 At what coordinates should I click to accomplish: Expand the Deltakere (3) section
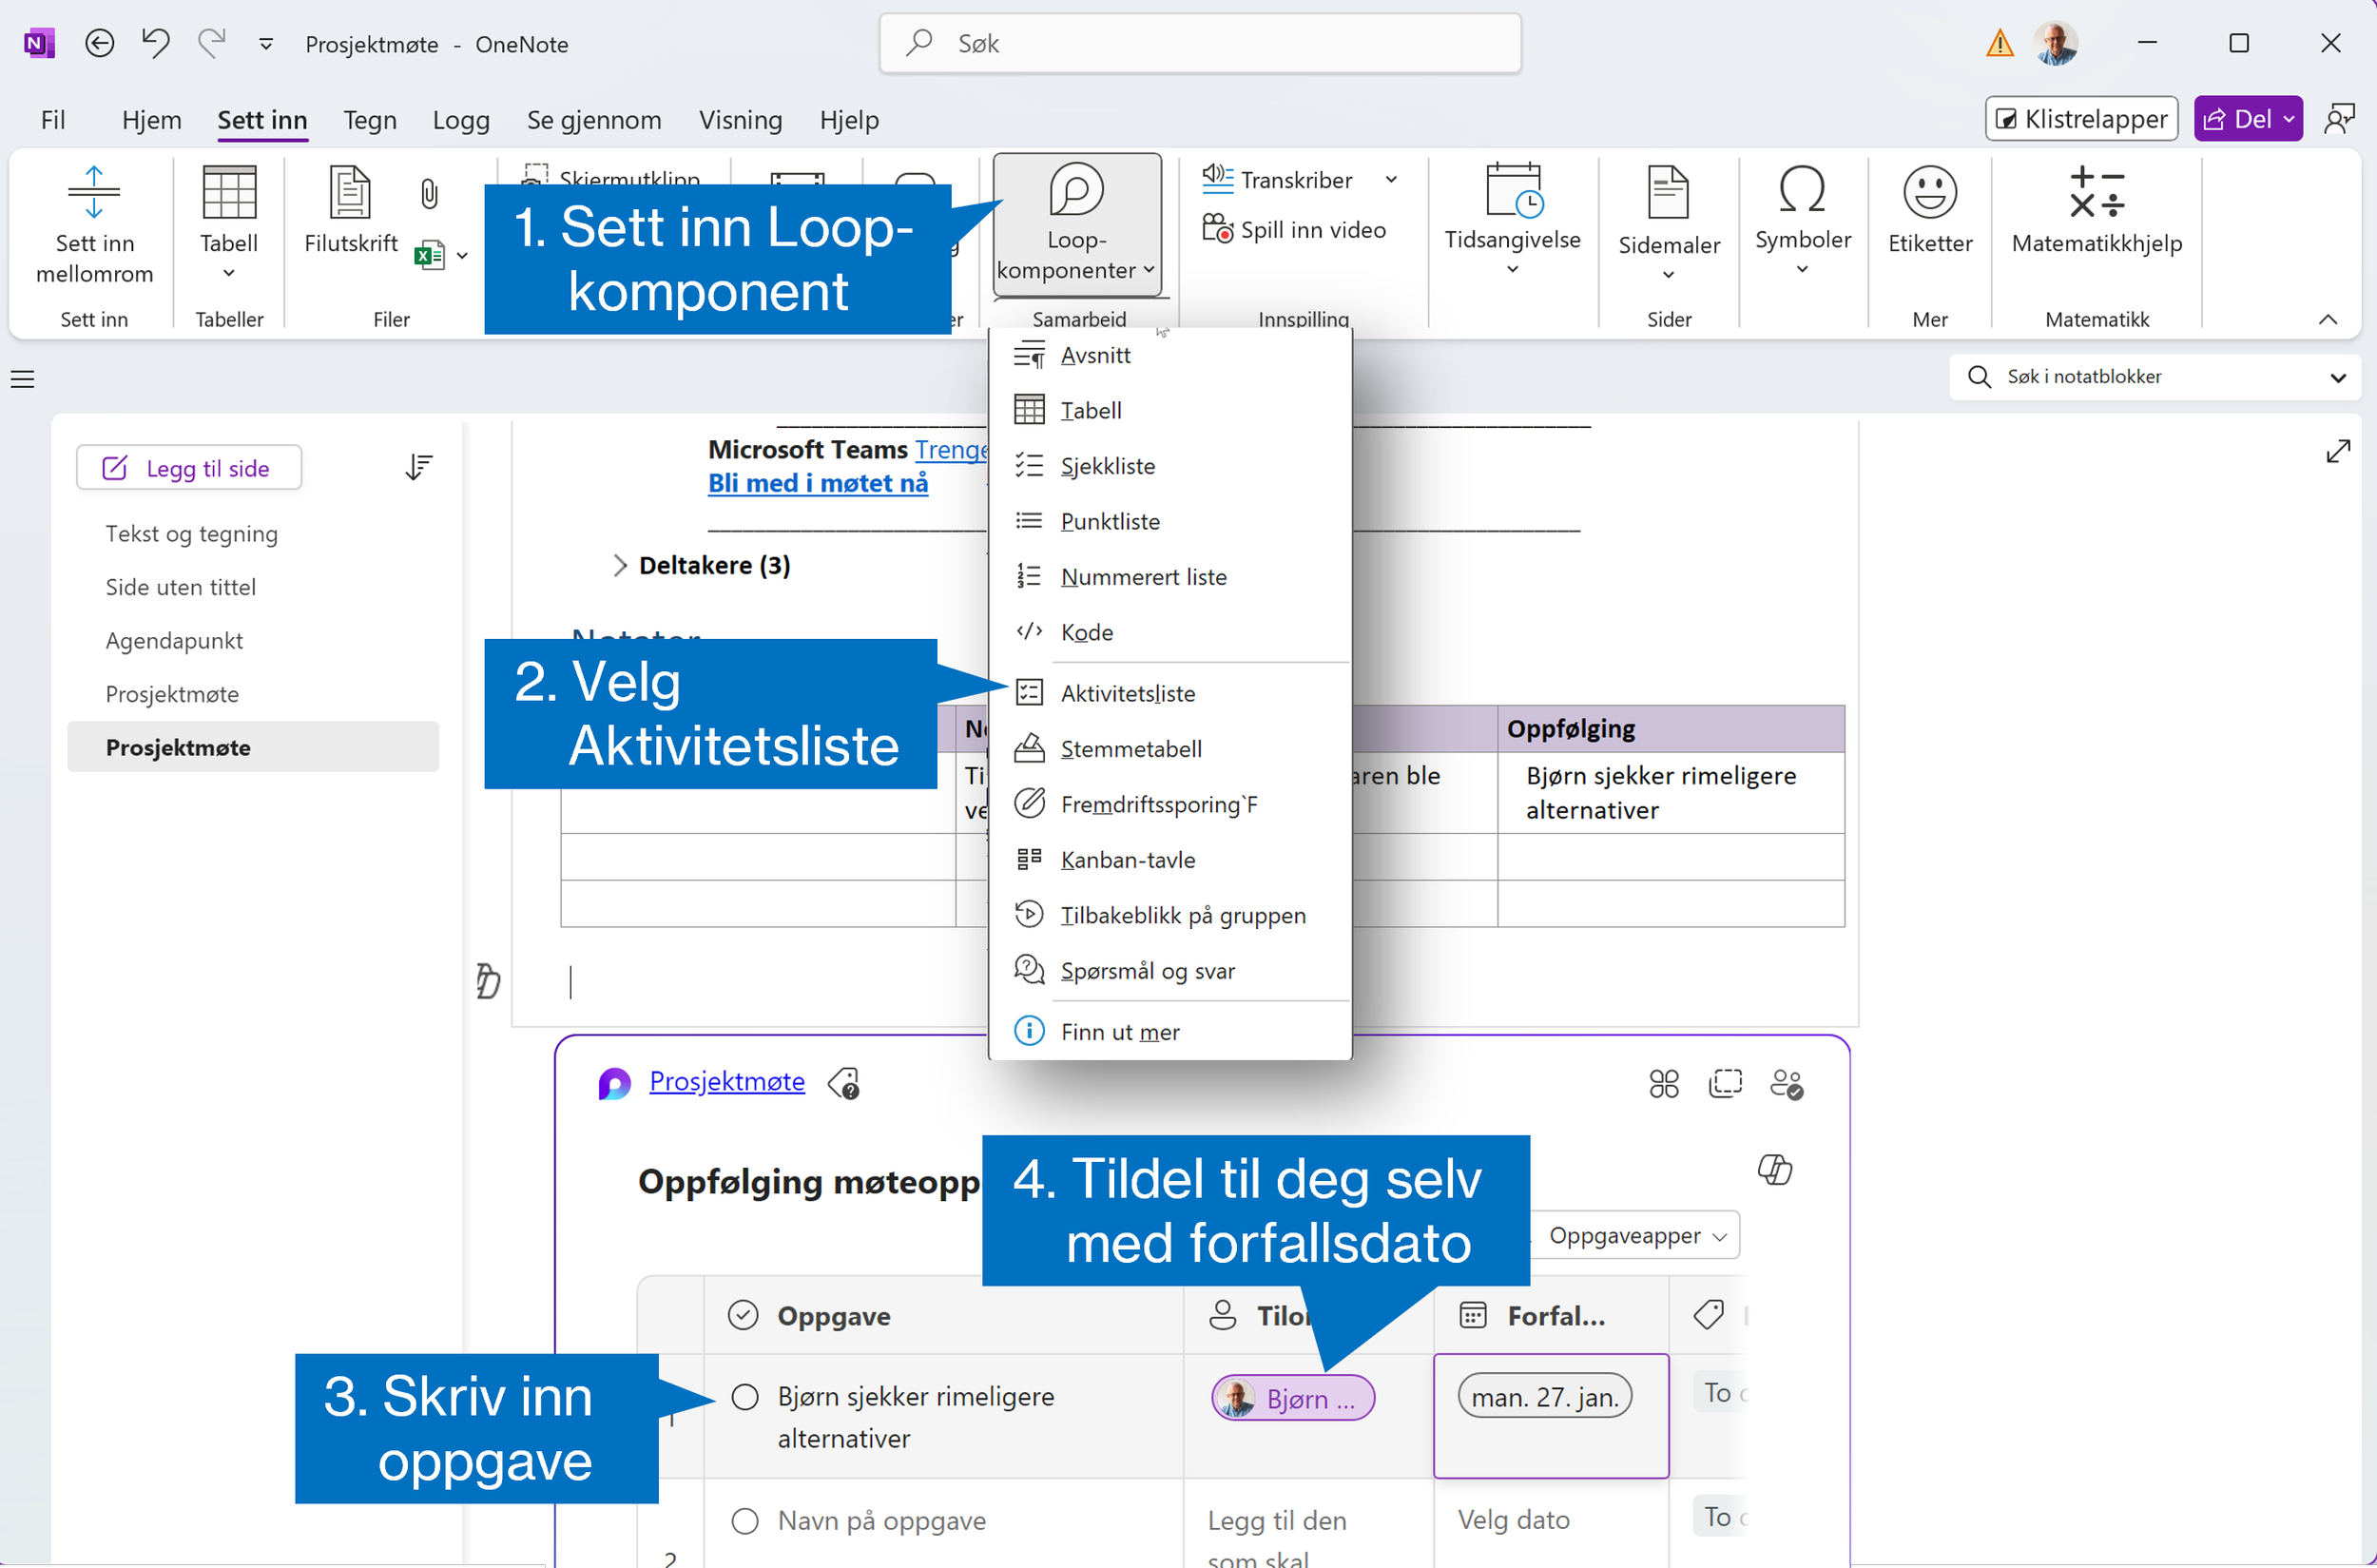coord(620,565)
